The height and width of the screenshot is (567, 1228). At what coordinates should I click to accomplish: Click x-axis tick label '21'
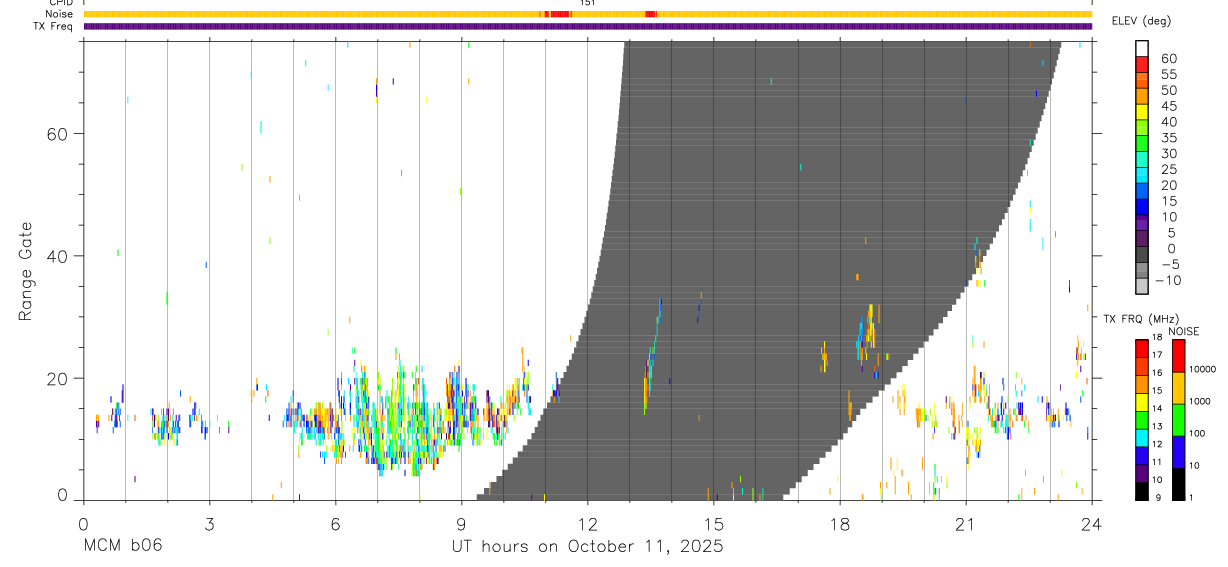coord(966,523)
